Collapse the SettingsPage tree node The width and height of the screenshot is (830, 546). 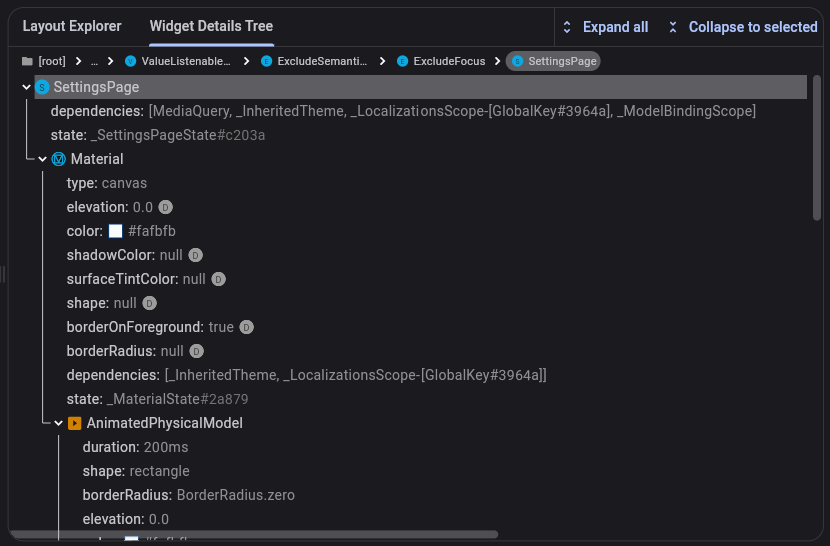click(27, 88)
